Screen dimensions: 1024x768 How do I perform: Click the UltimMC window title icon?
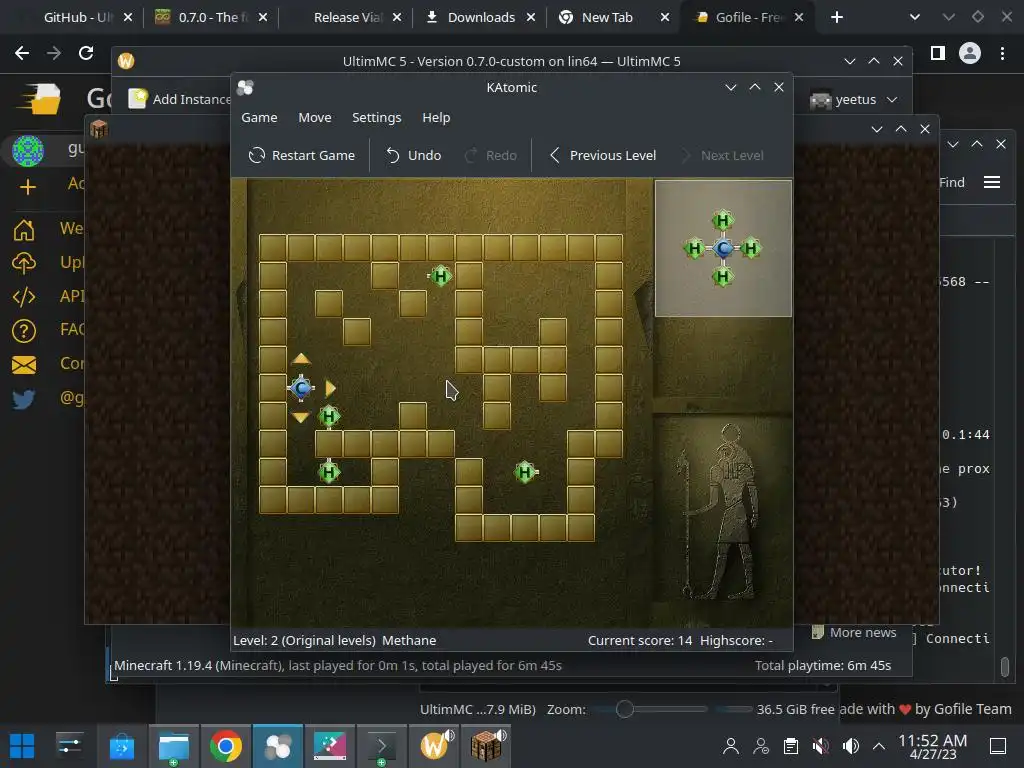(x=126, y=61)
